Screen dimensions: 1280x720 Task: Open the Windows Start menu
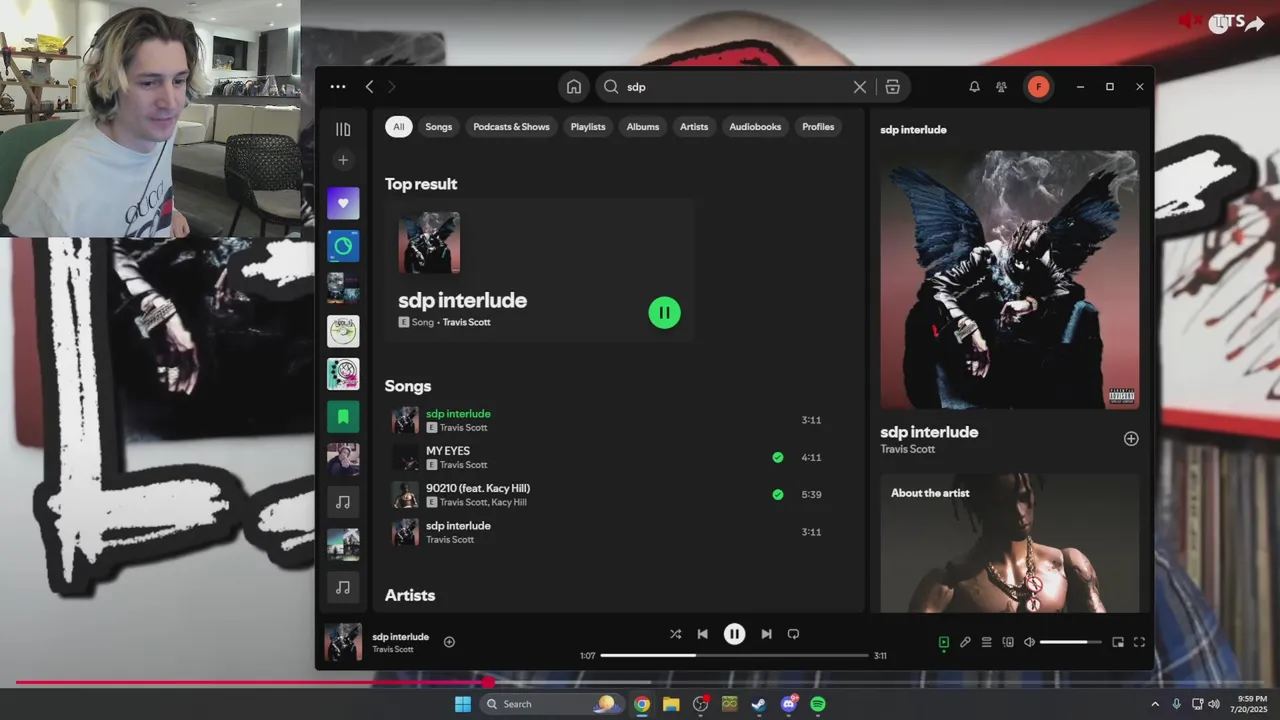click(463, 704)
